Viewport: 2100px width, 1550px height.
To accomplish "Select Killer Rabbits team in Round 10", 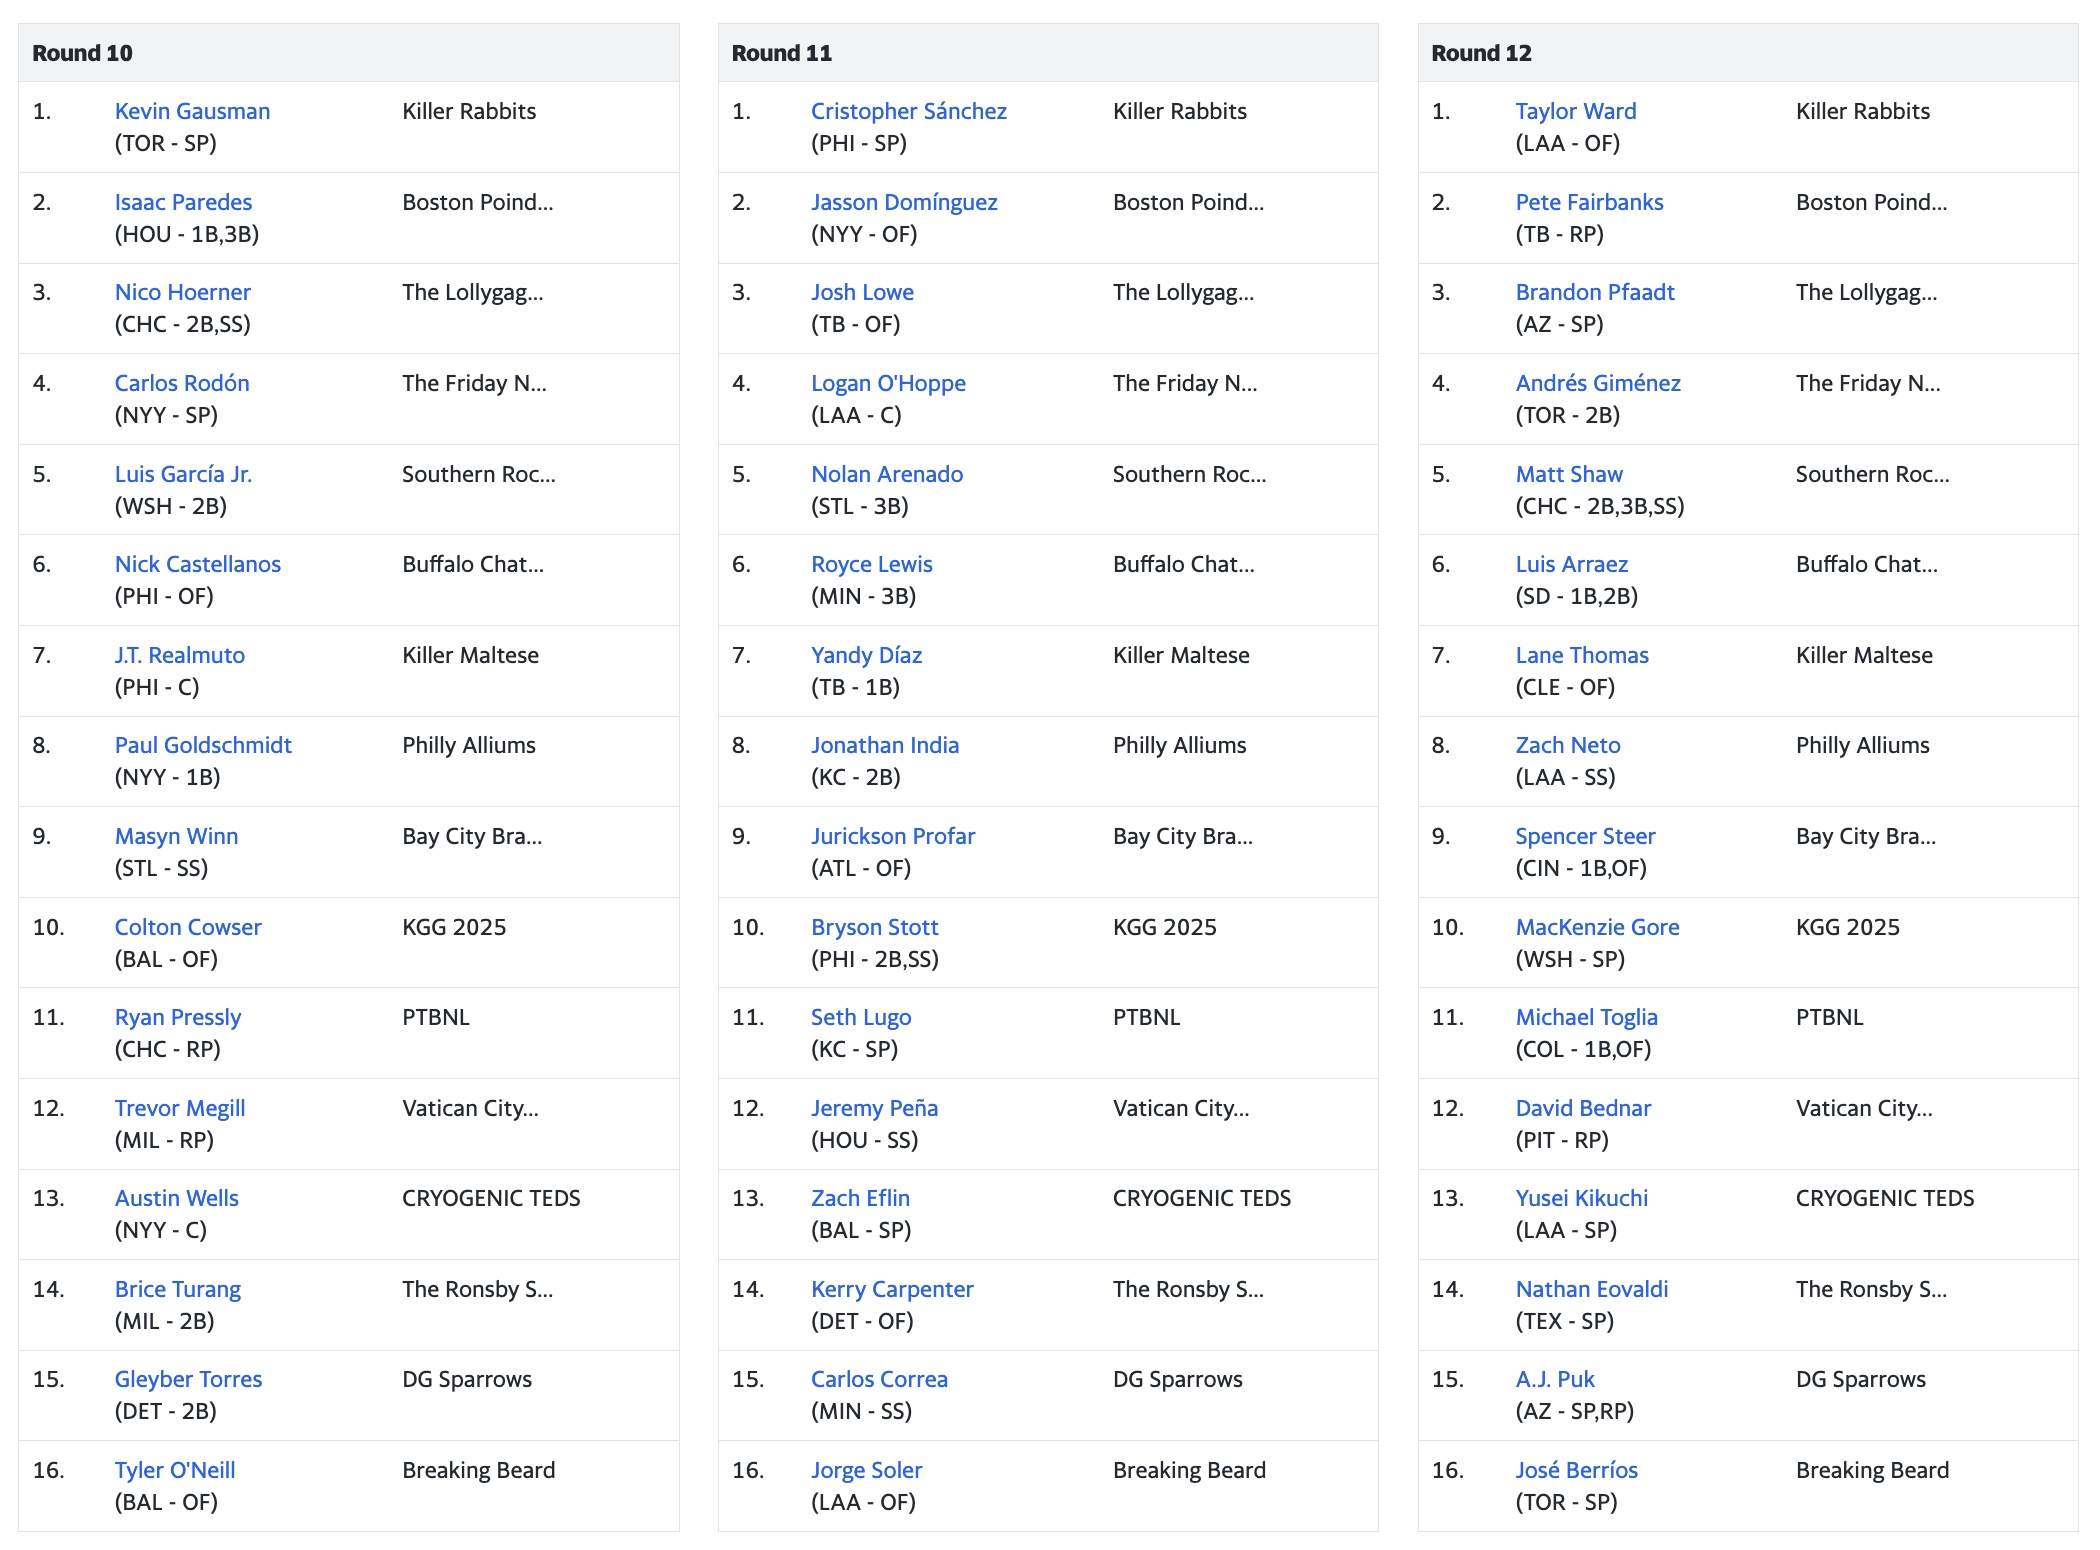I will click(x=469, y=111).
